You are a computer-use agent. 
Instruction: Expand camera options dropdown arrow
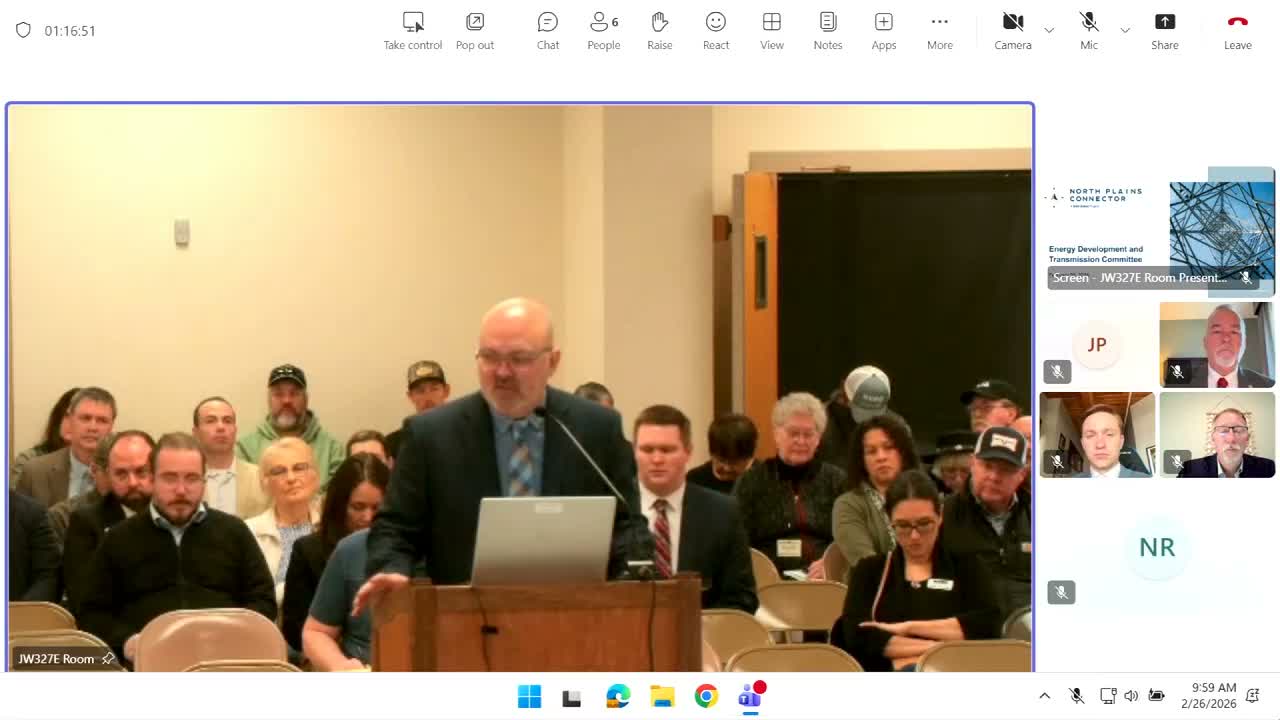1049,31
